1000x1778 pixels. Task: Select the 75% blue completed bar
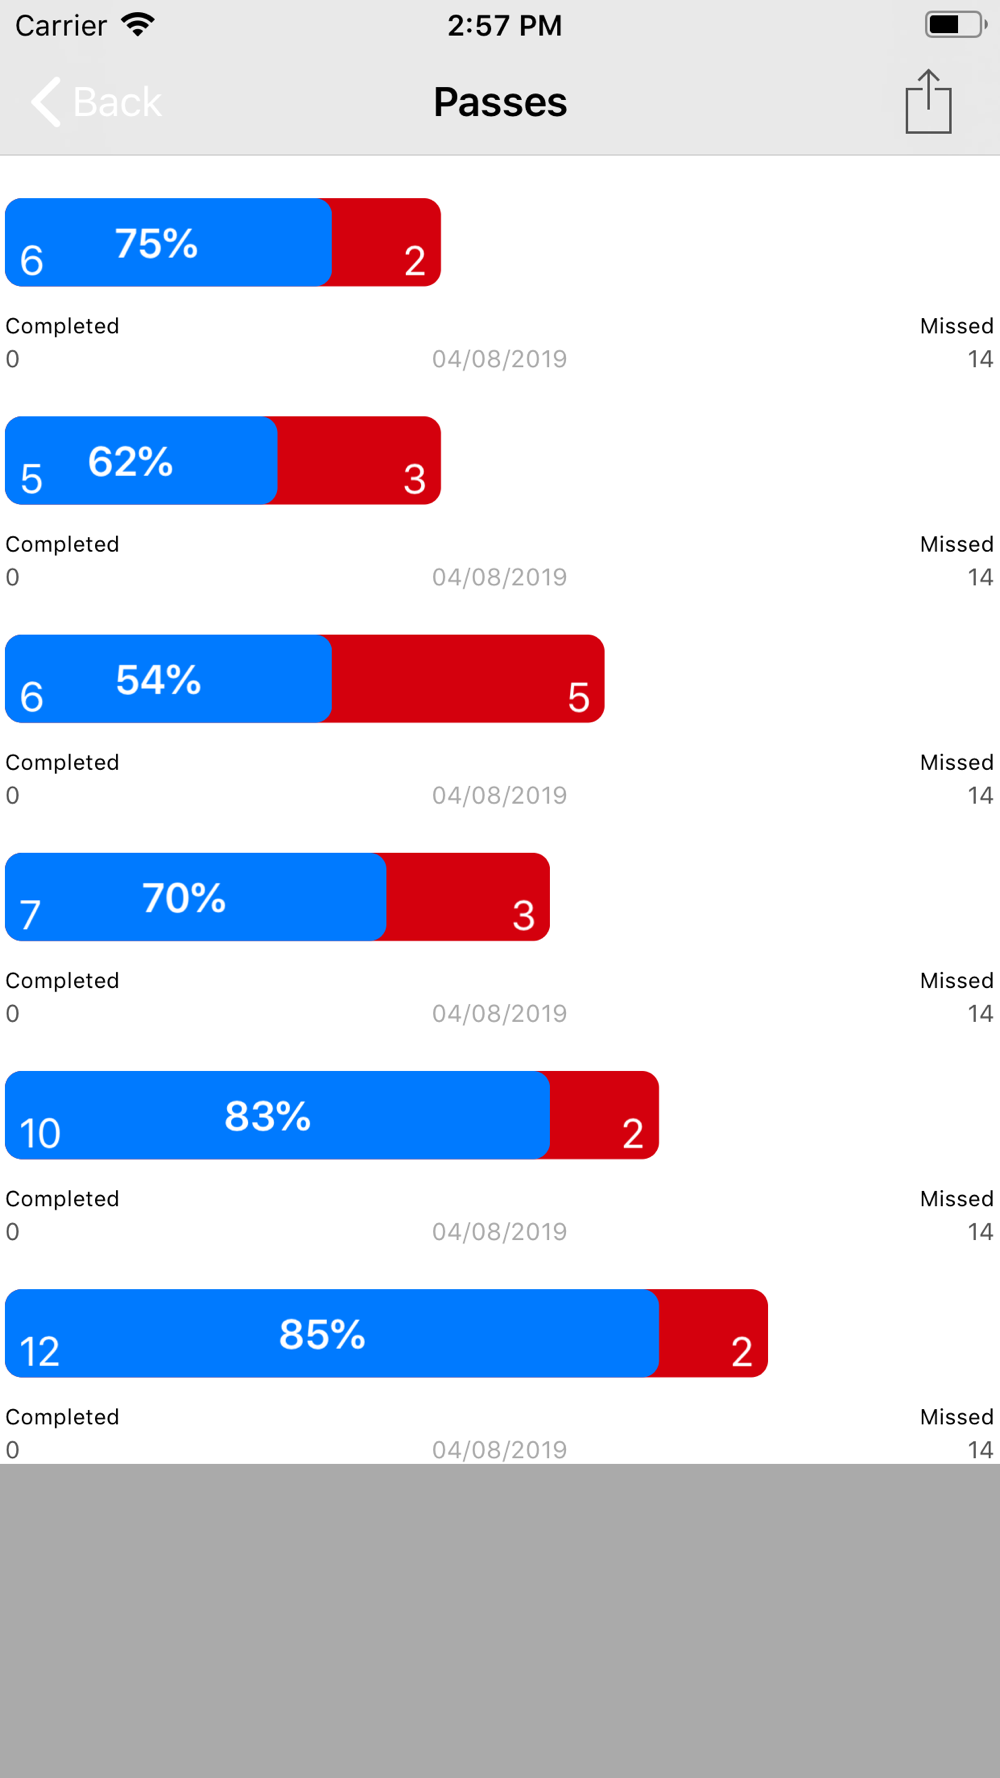[168, 242]
